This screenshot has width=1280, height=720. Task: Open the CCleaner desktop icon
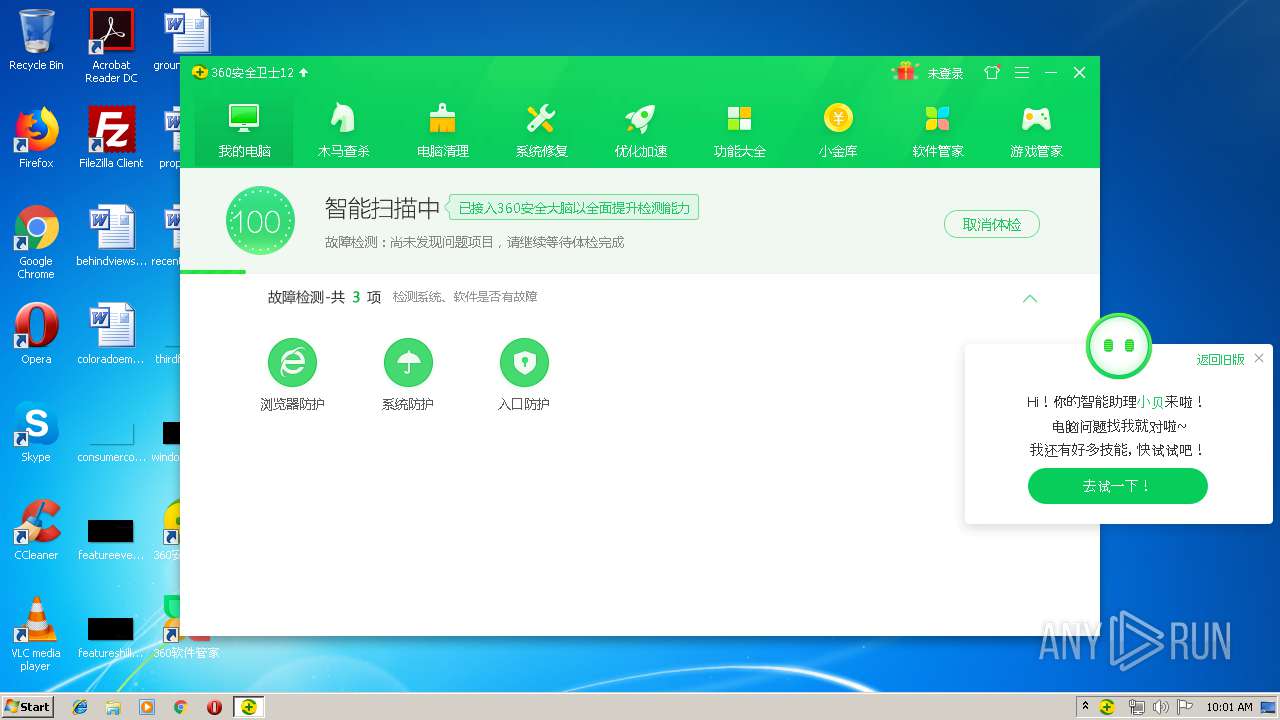pos(36,530)
